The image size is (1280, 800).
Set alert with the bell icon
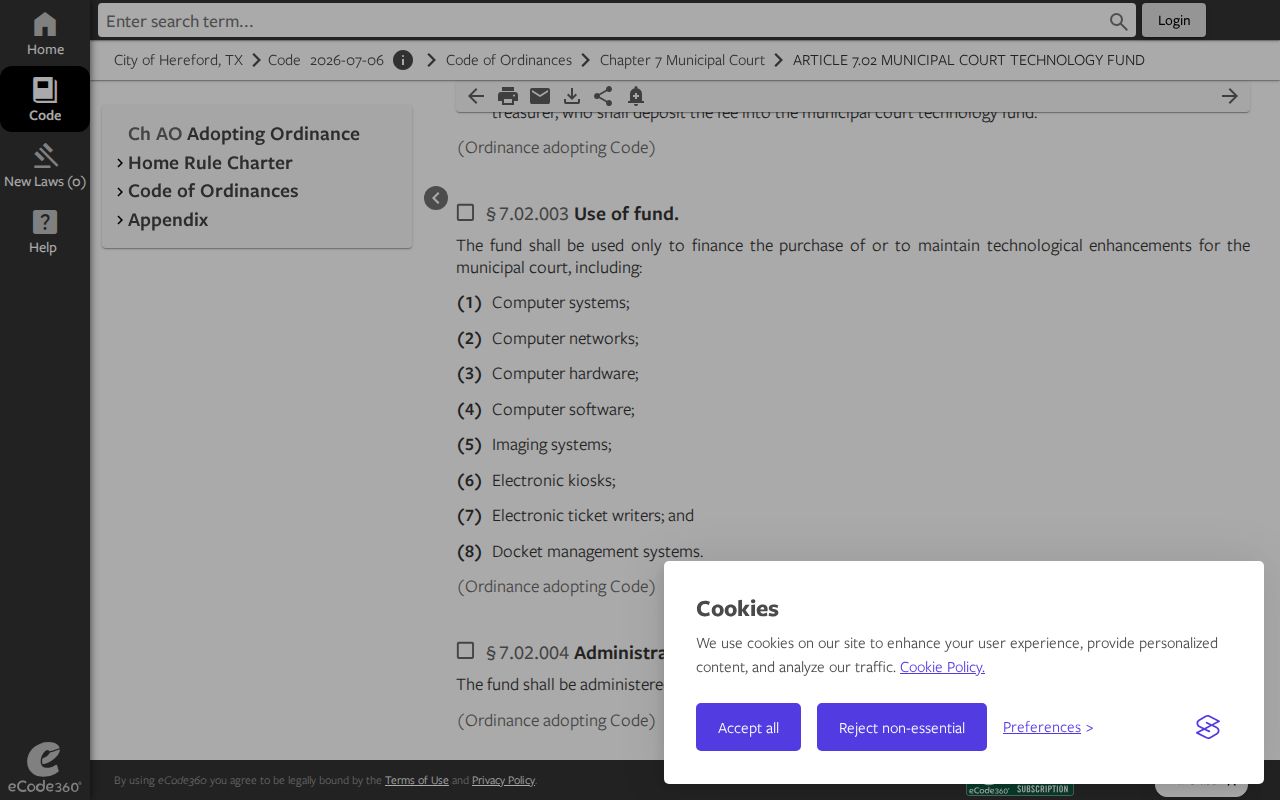pos(636,96)
